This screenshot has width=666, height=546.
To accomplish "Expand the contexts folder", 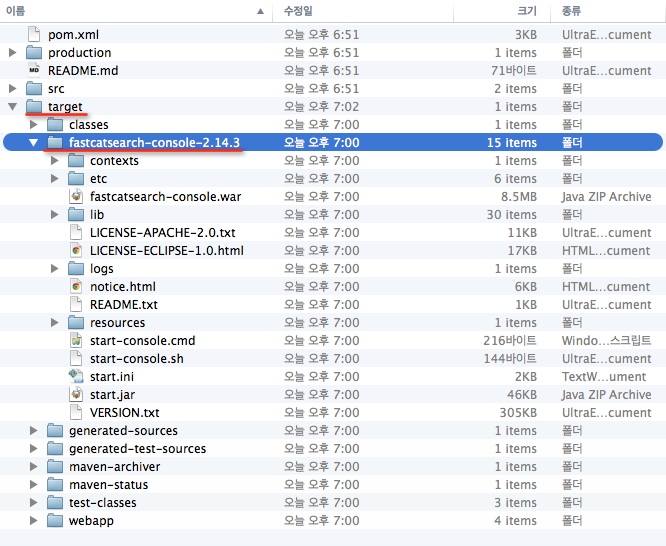I will (54, 161).
